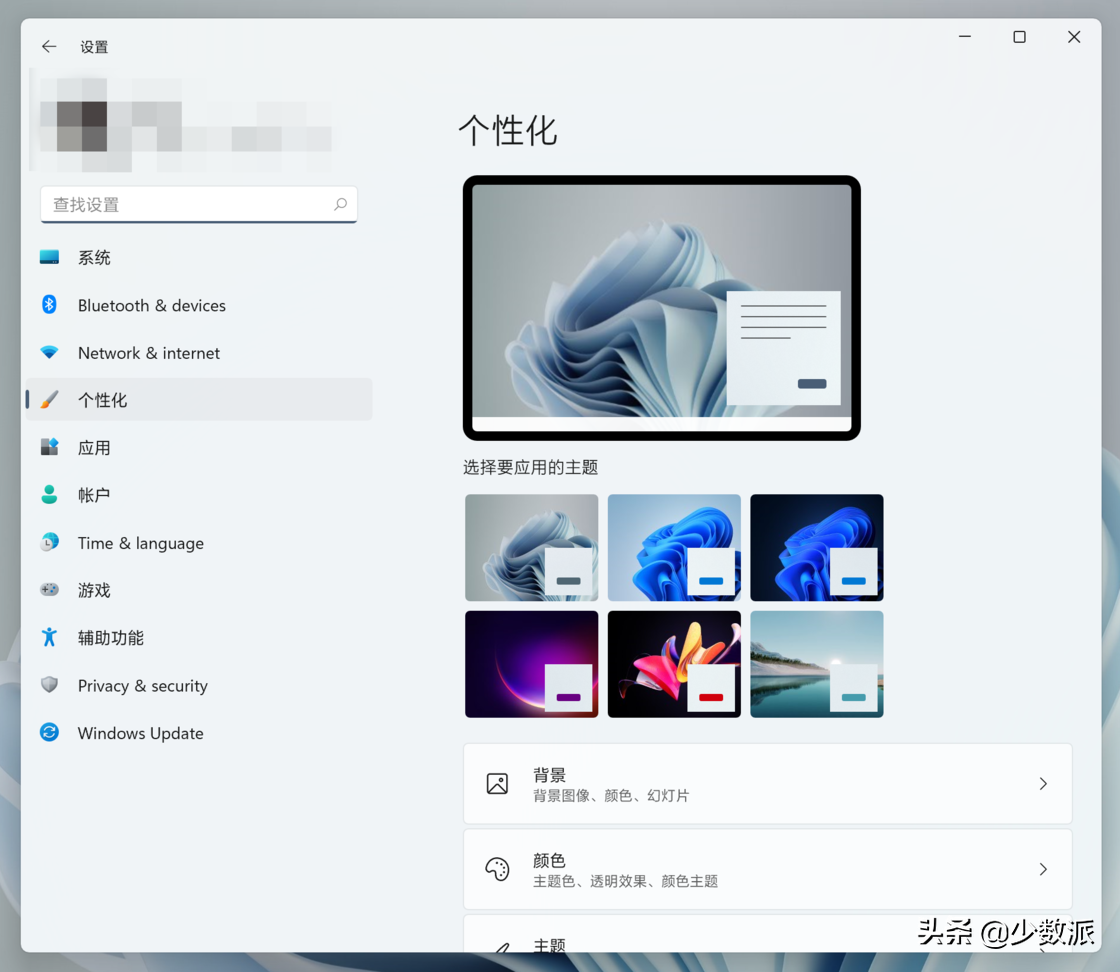The image size is (1120, 972).
Task: Open 颜色 settings for 主题色
Action: coord(768,869)
